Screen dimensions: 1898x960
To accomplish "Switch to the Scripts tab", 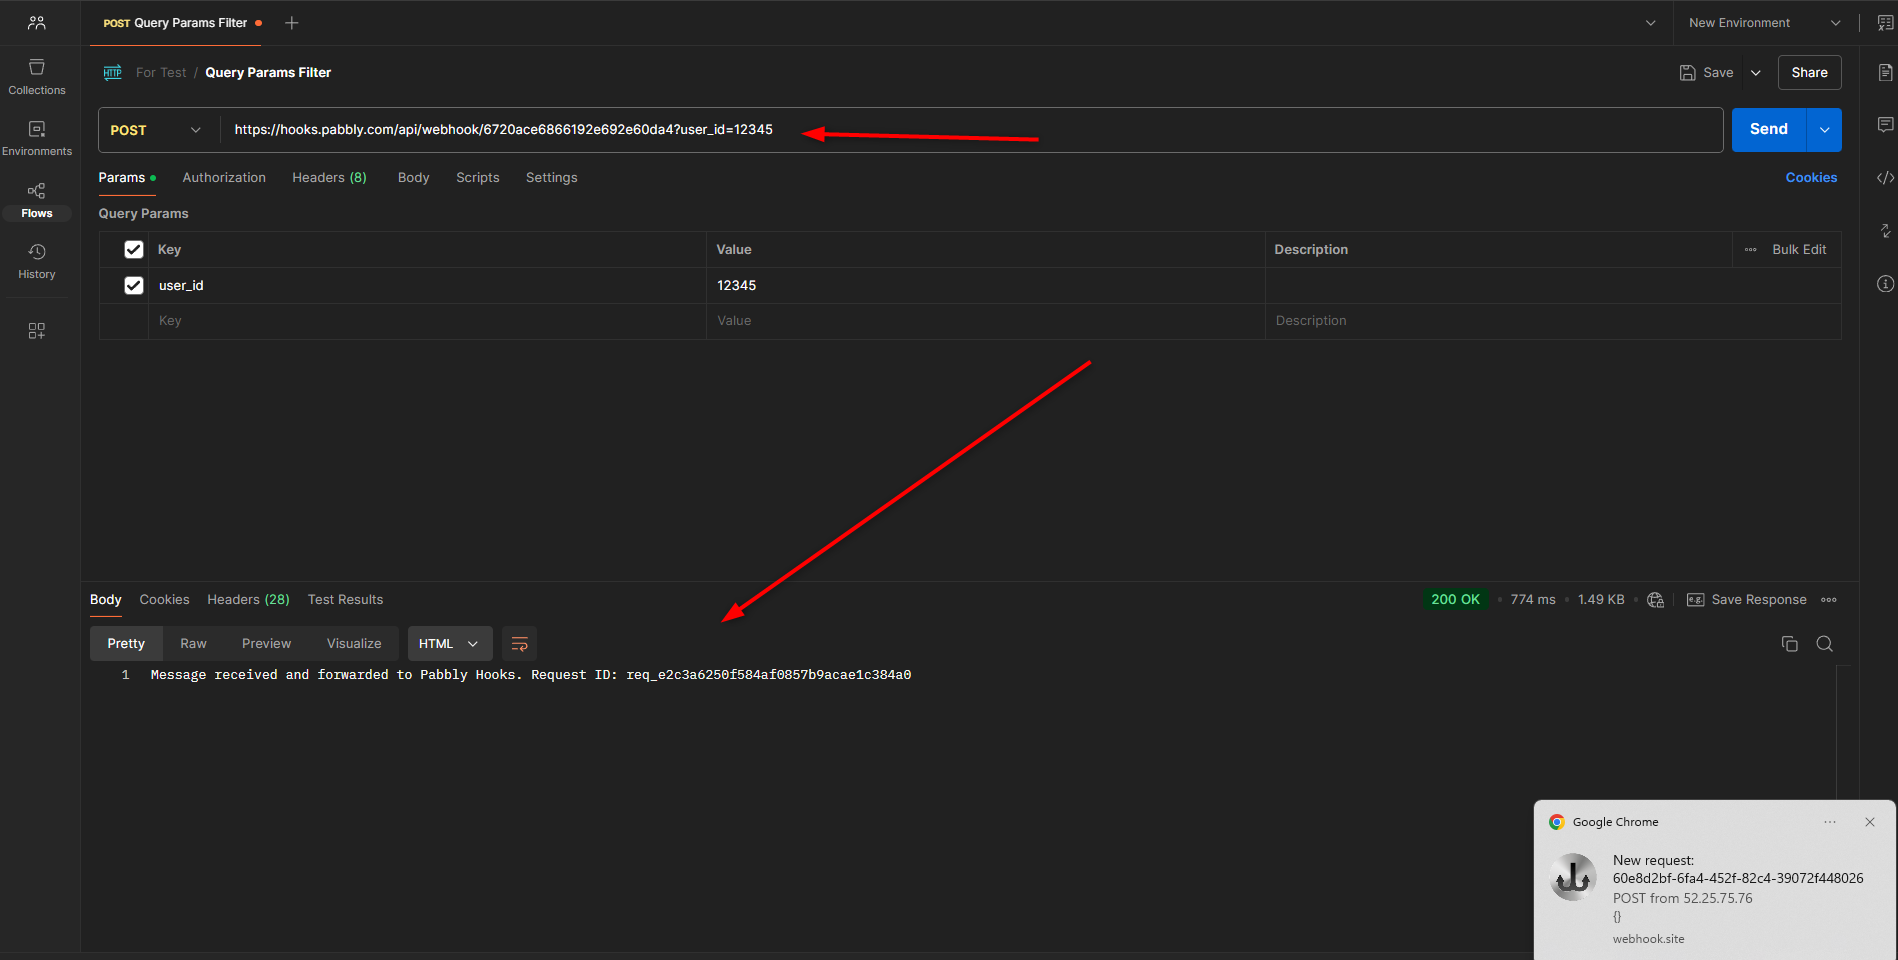I will (478, 178).
